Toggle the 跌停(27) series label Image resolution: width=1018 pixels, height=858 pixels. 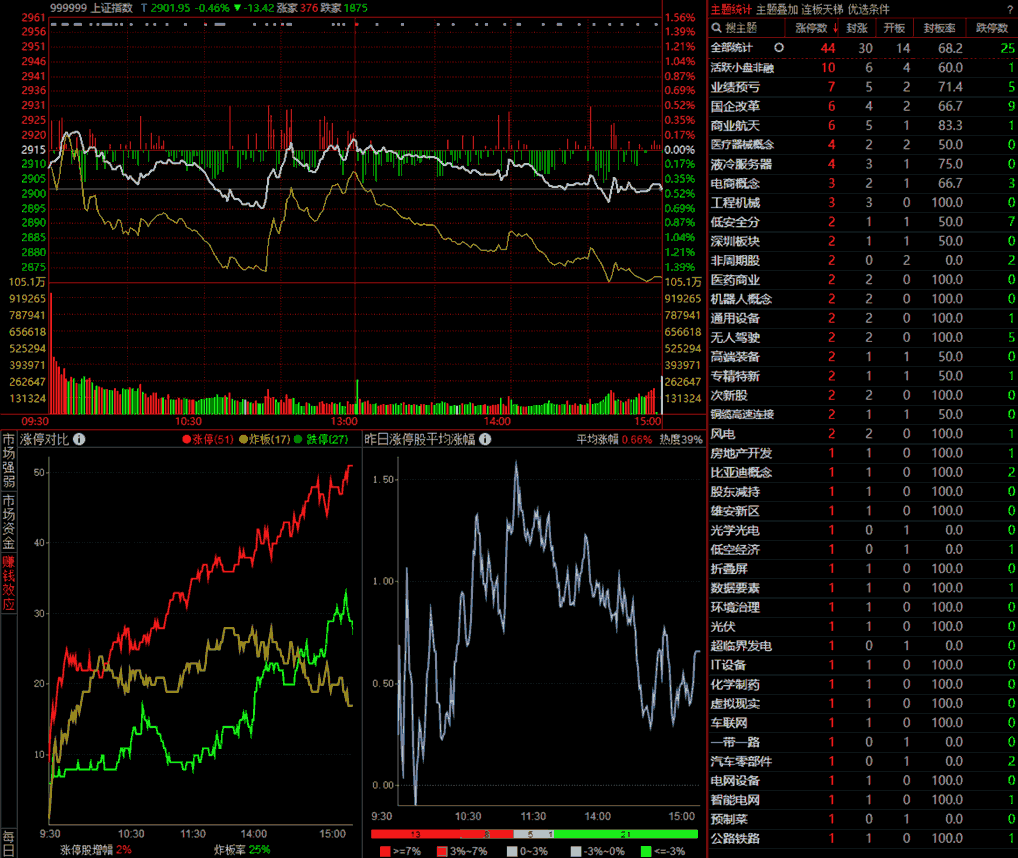327,439
